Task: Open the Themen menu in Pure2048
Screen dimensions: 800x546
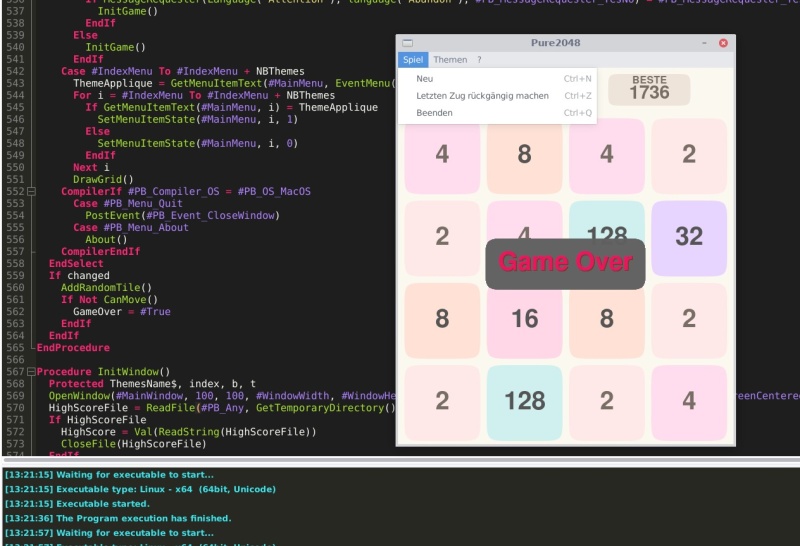Action: (x=450, y=60)
